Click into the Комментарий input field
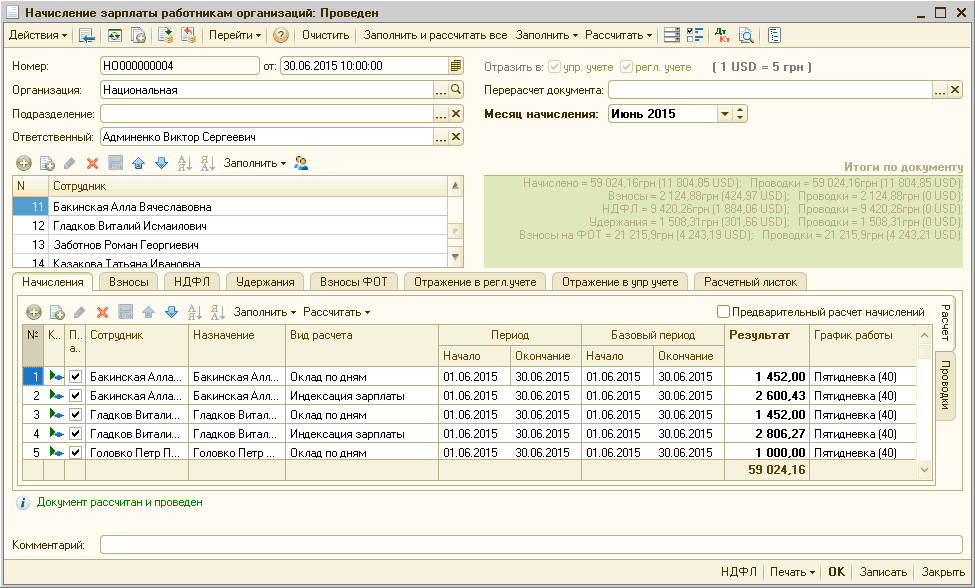 tap(530, 545)
